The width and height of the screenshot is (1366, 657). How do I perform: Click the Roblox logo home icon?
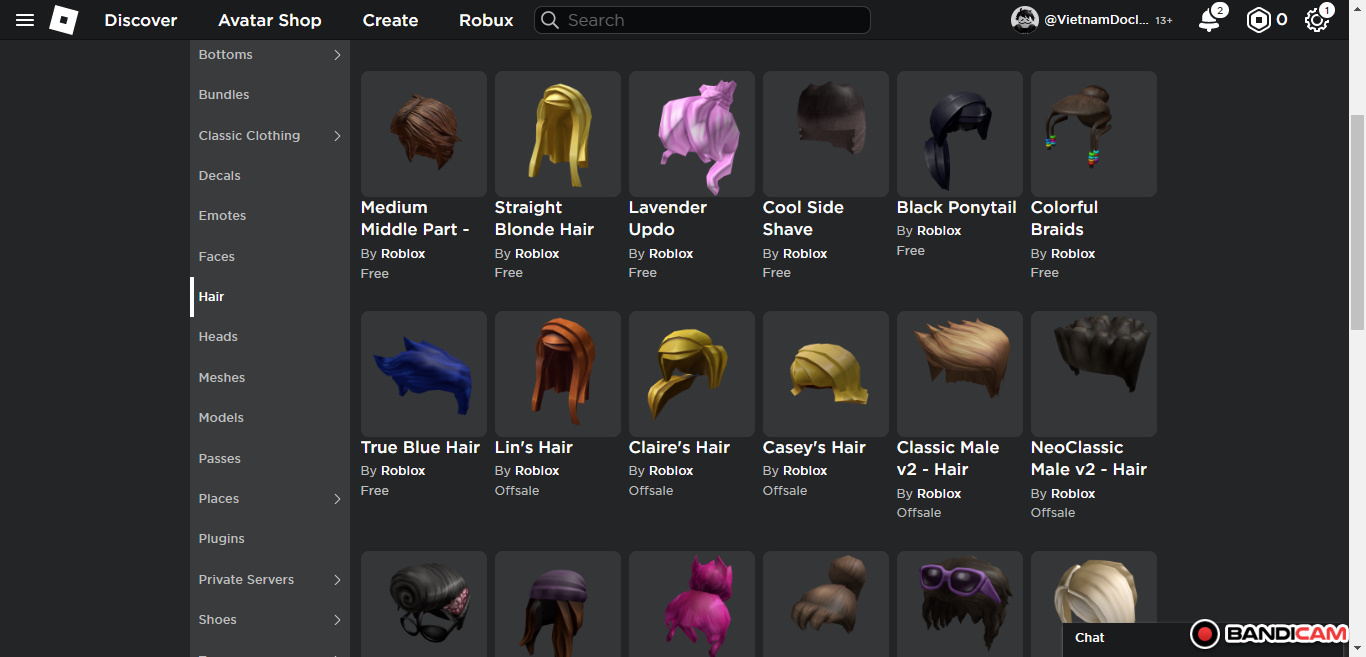click(x=64, y=20)
